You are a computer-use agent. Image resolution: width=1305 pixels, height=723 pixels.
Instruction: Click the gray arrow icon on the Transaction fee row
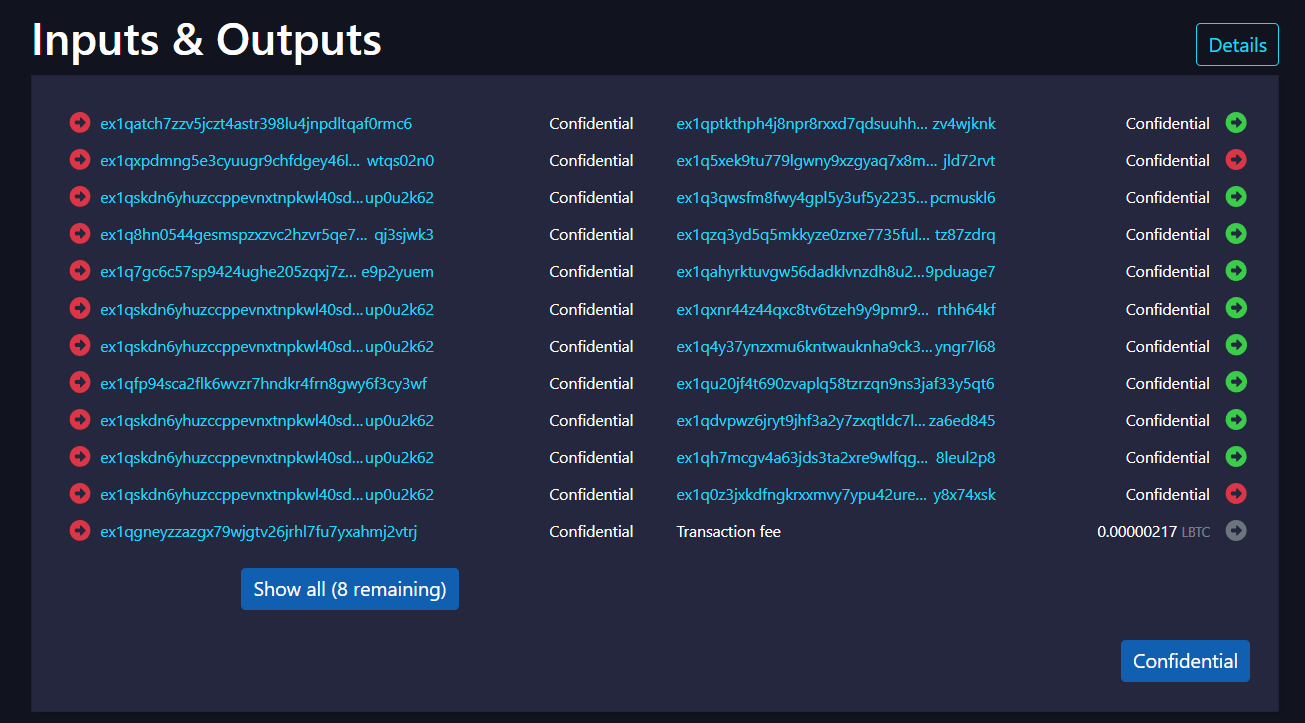[x=1236, y=531]
